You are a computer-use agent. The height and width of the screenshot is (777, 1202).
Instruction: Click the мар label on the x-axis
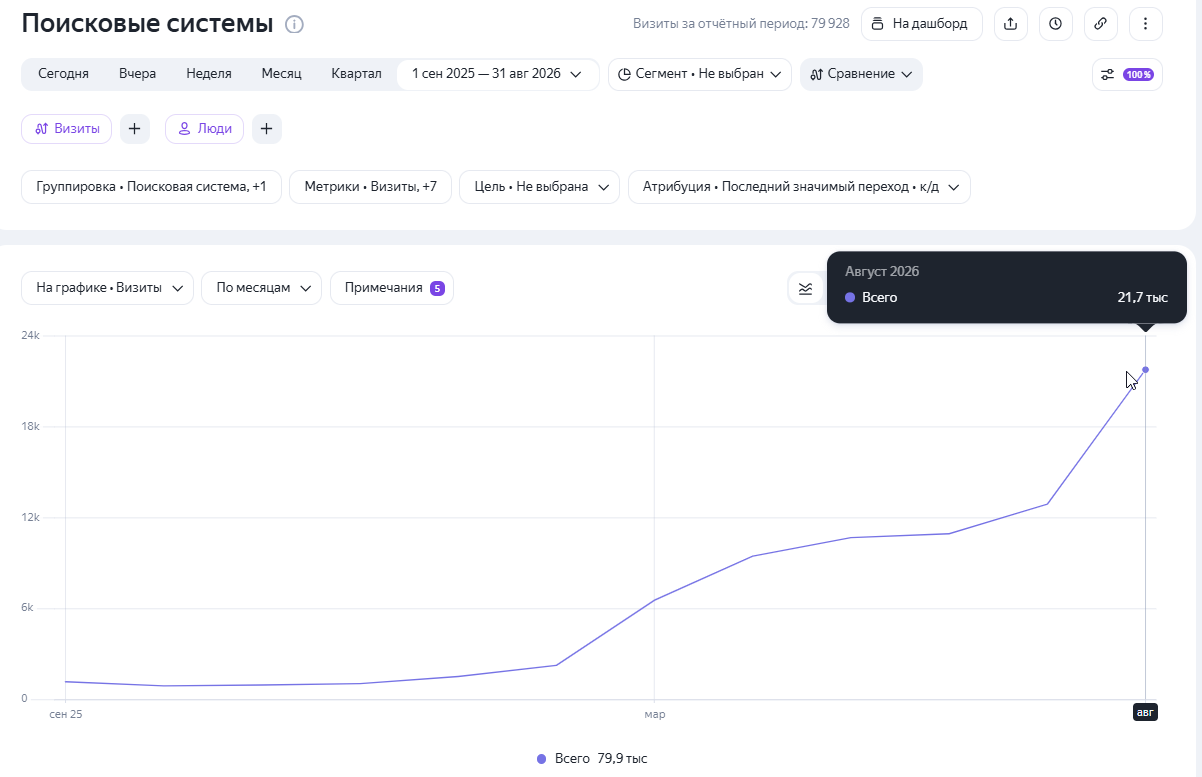click(654, 715)
